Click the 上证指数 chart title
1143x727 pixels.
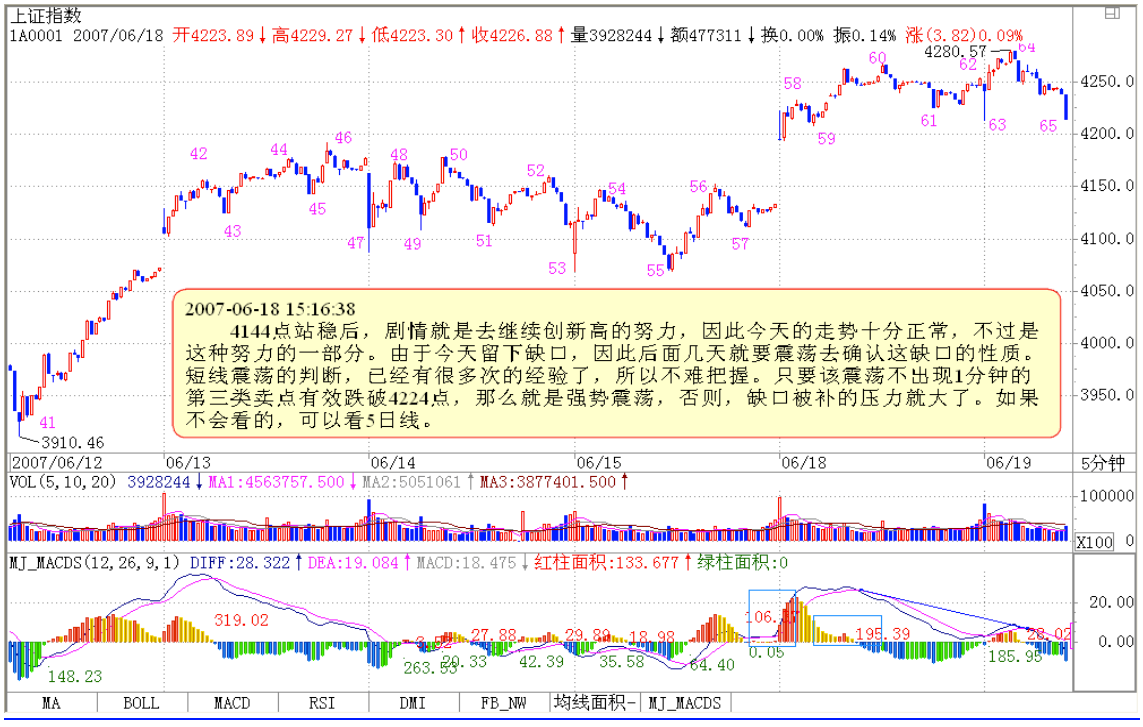point(45,15)
